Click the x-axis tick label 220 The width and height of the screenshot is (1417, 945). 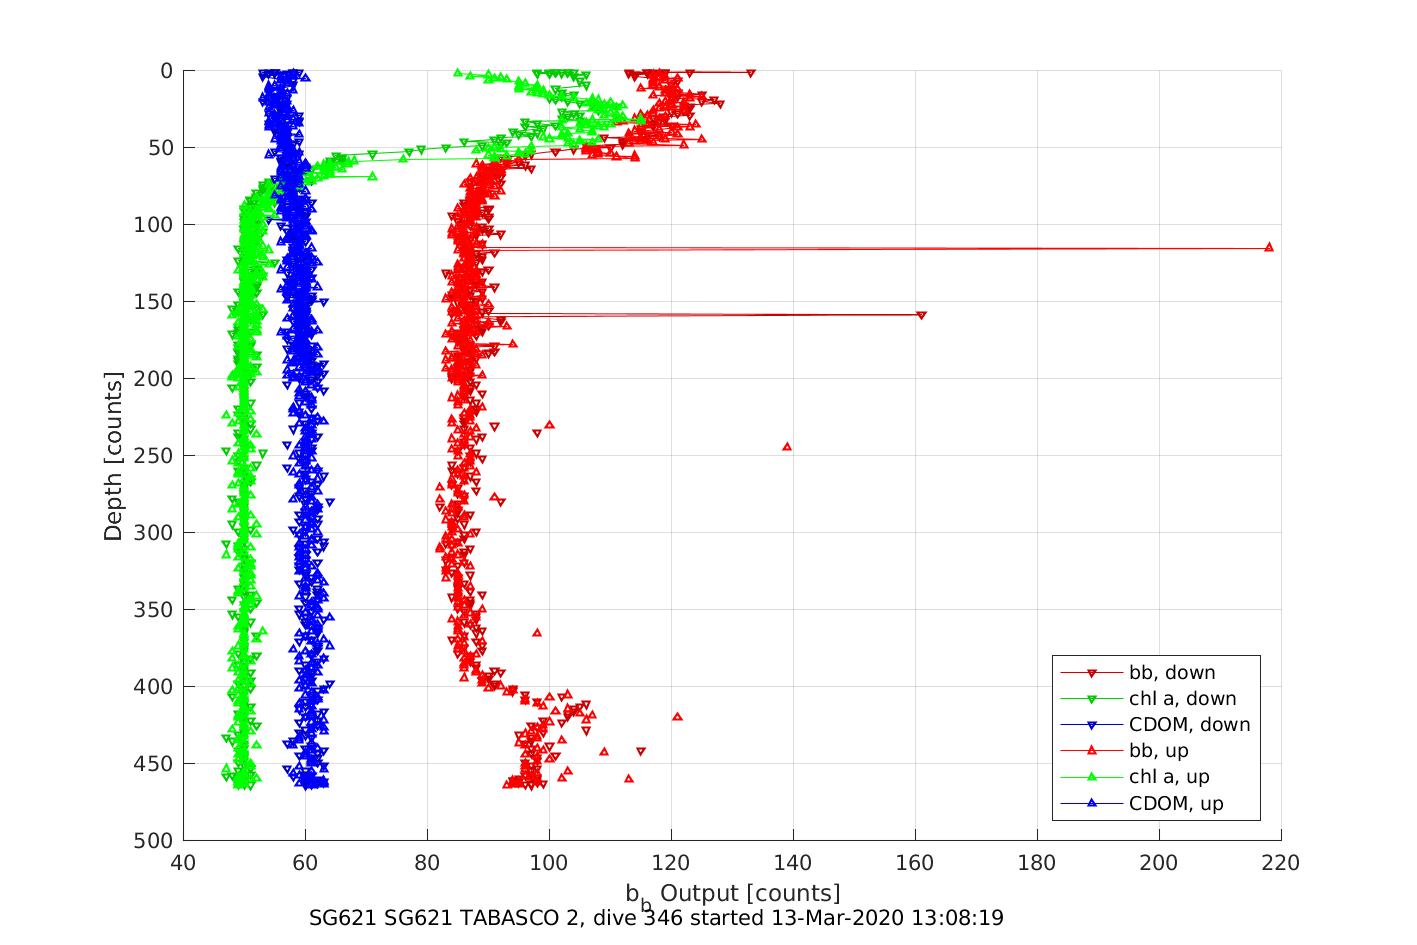pyautogui.click(x=1281, y=863)
